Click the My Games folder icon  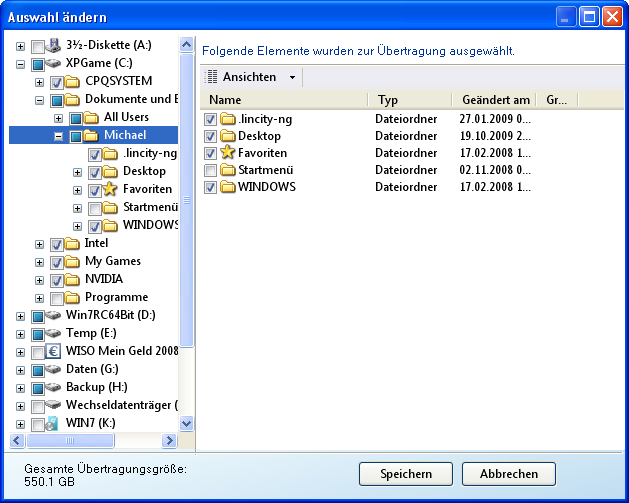[72, 262]
